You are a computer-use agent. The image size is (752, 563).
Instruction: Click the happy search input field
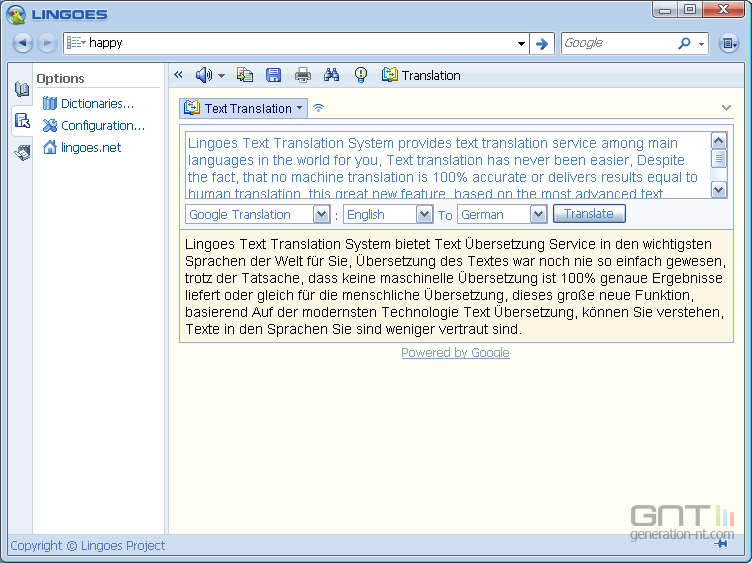click(x=302, y=43)
